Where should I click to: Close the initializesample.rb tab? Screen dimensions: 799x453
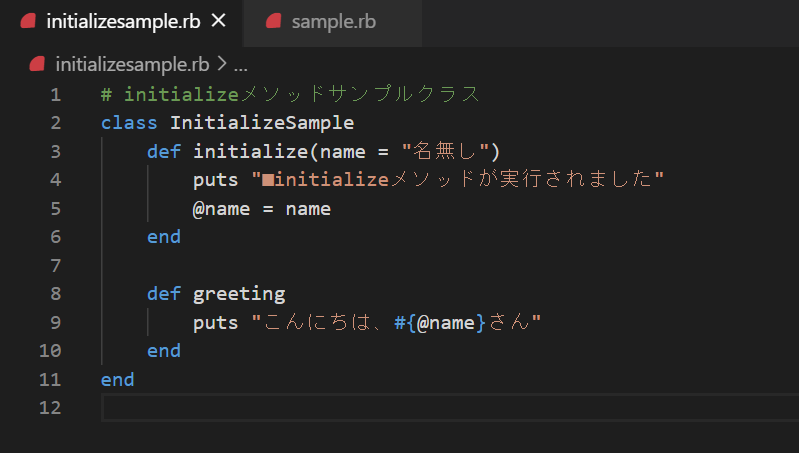[219, 21]
